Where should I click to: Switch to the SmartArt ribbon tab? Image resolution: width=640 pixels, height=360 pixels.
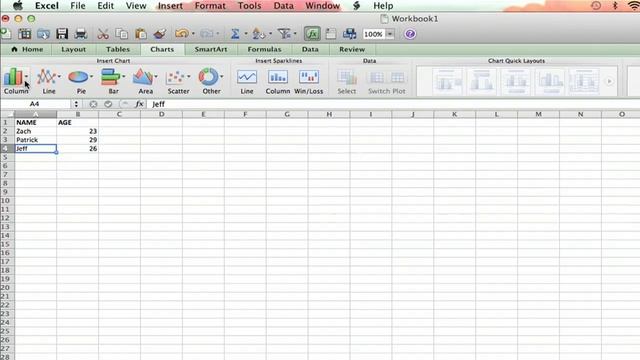(211, 49)
